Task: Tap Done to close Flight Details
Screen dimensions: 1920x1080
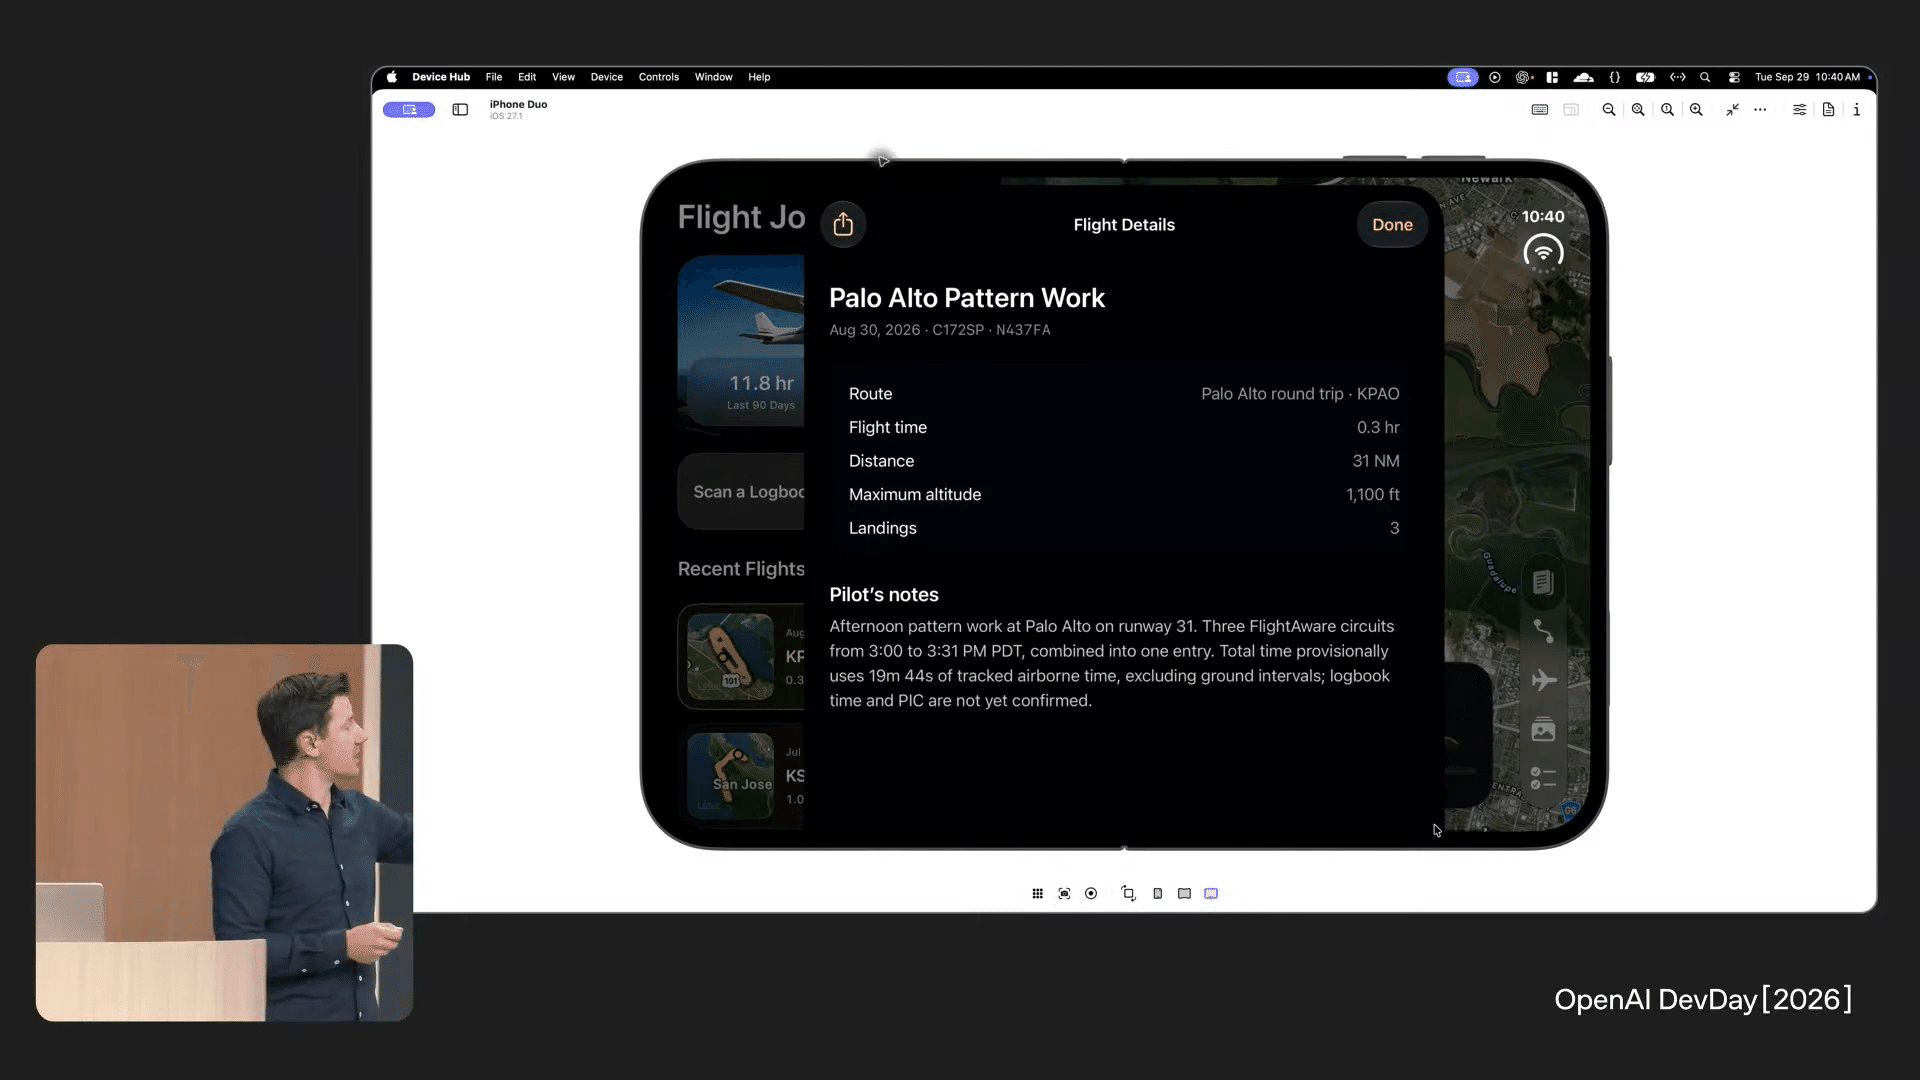Action: click(x=1392, y=225)
